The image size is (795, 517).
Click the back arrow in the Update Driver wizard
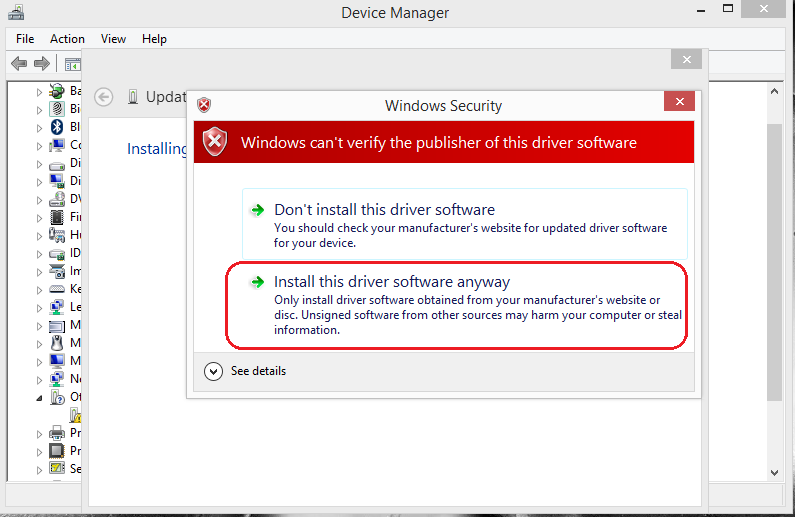104,97
